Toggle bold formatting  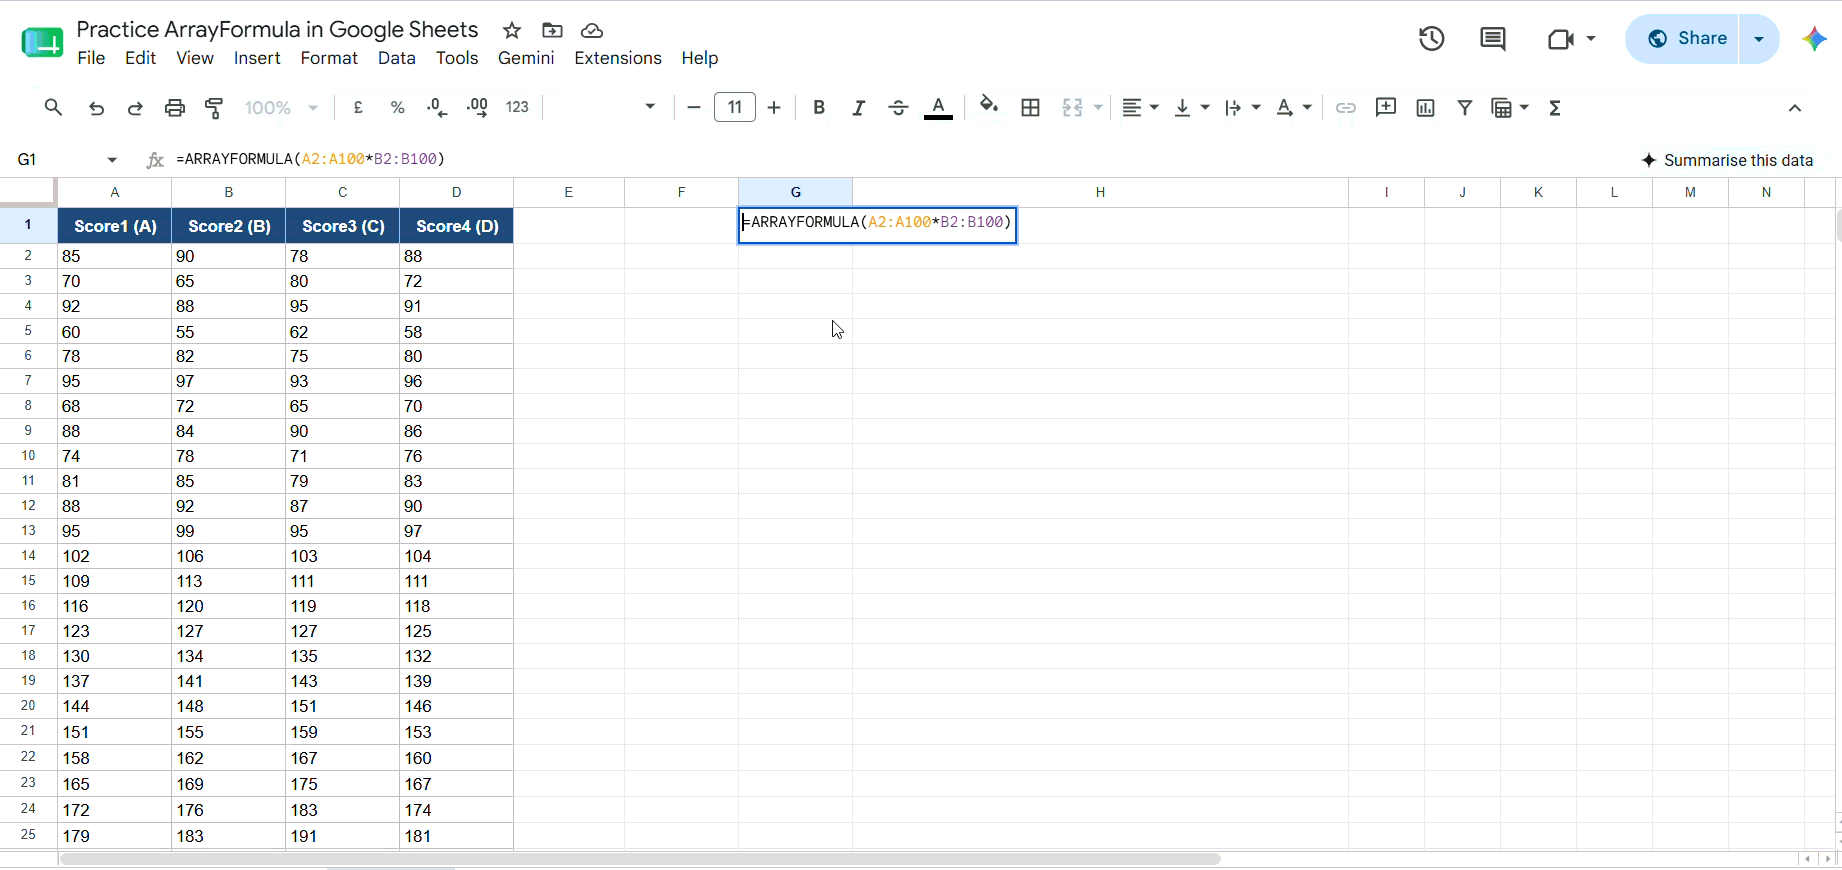819,108
